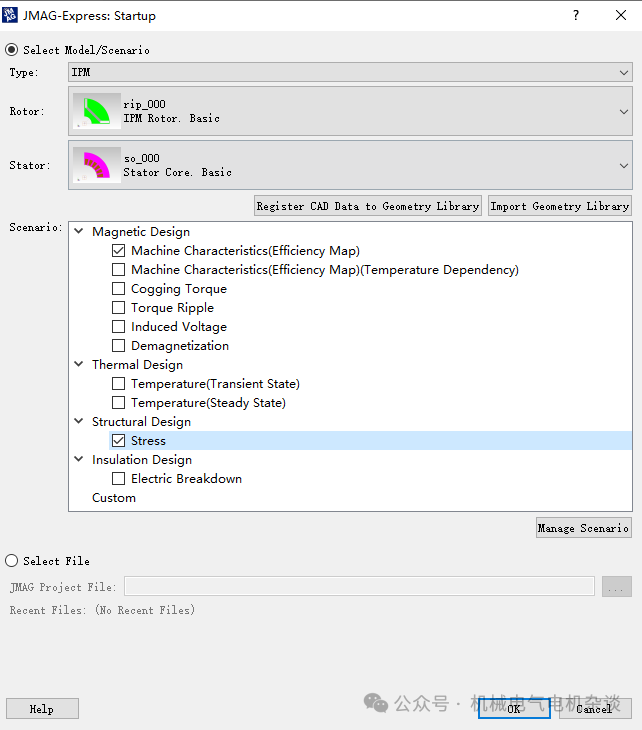Click the 'IPM Rotor. Basic' text
Image resolution: width=642 pixels, height=730 pixels.
tap(171, 118)
